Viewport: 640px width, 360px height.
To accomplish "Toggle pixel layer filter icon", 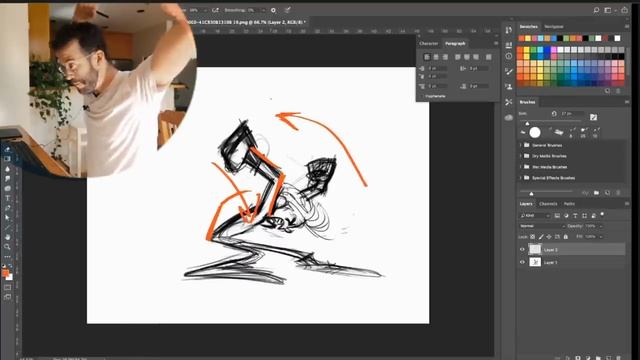I will pyautogui.click(x=557, y=216).
